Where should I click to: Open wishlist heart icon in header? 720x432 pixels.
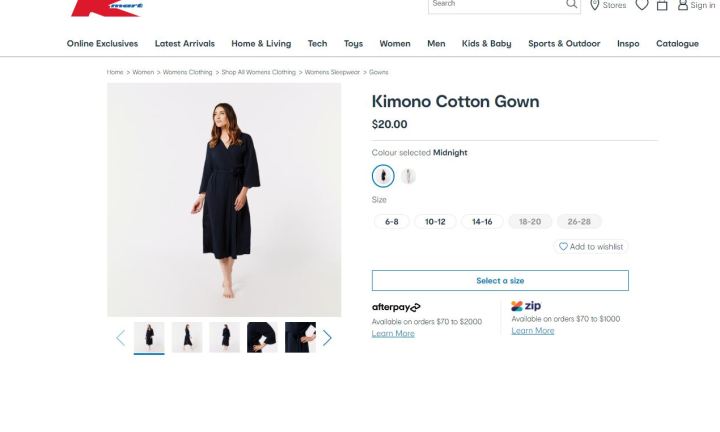point(641,5)
